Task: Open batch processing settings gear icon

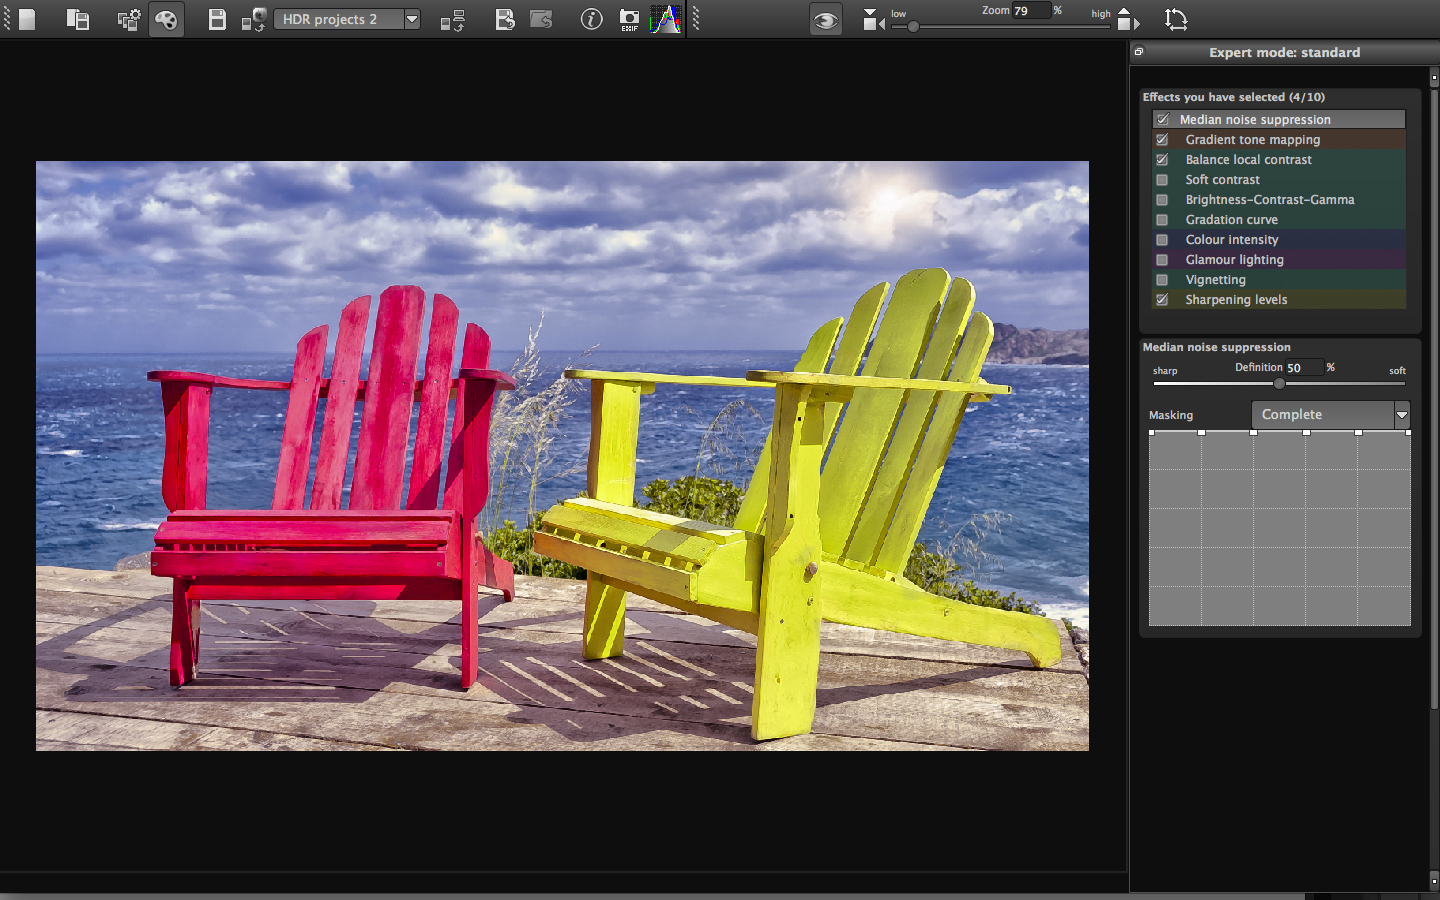Action: click(x=128, y=19)
